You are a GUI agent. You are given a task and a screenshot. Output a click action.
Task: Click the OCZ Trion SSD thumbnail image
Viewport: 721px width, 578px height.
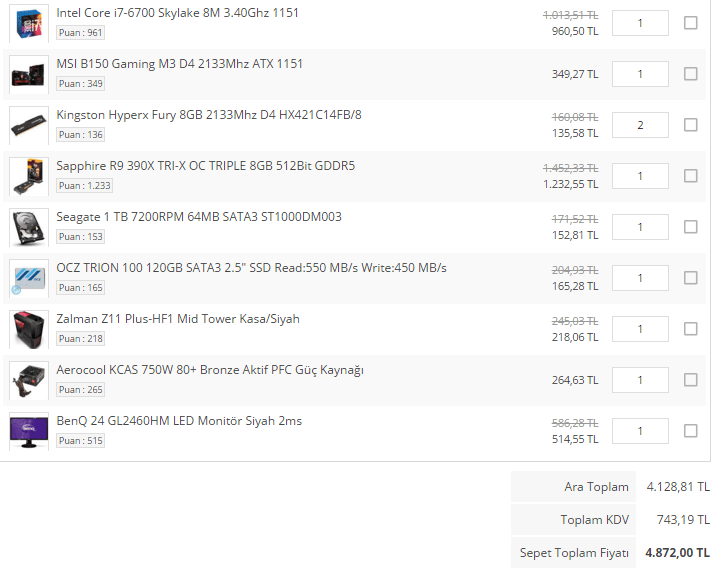28,278
